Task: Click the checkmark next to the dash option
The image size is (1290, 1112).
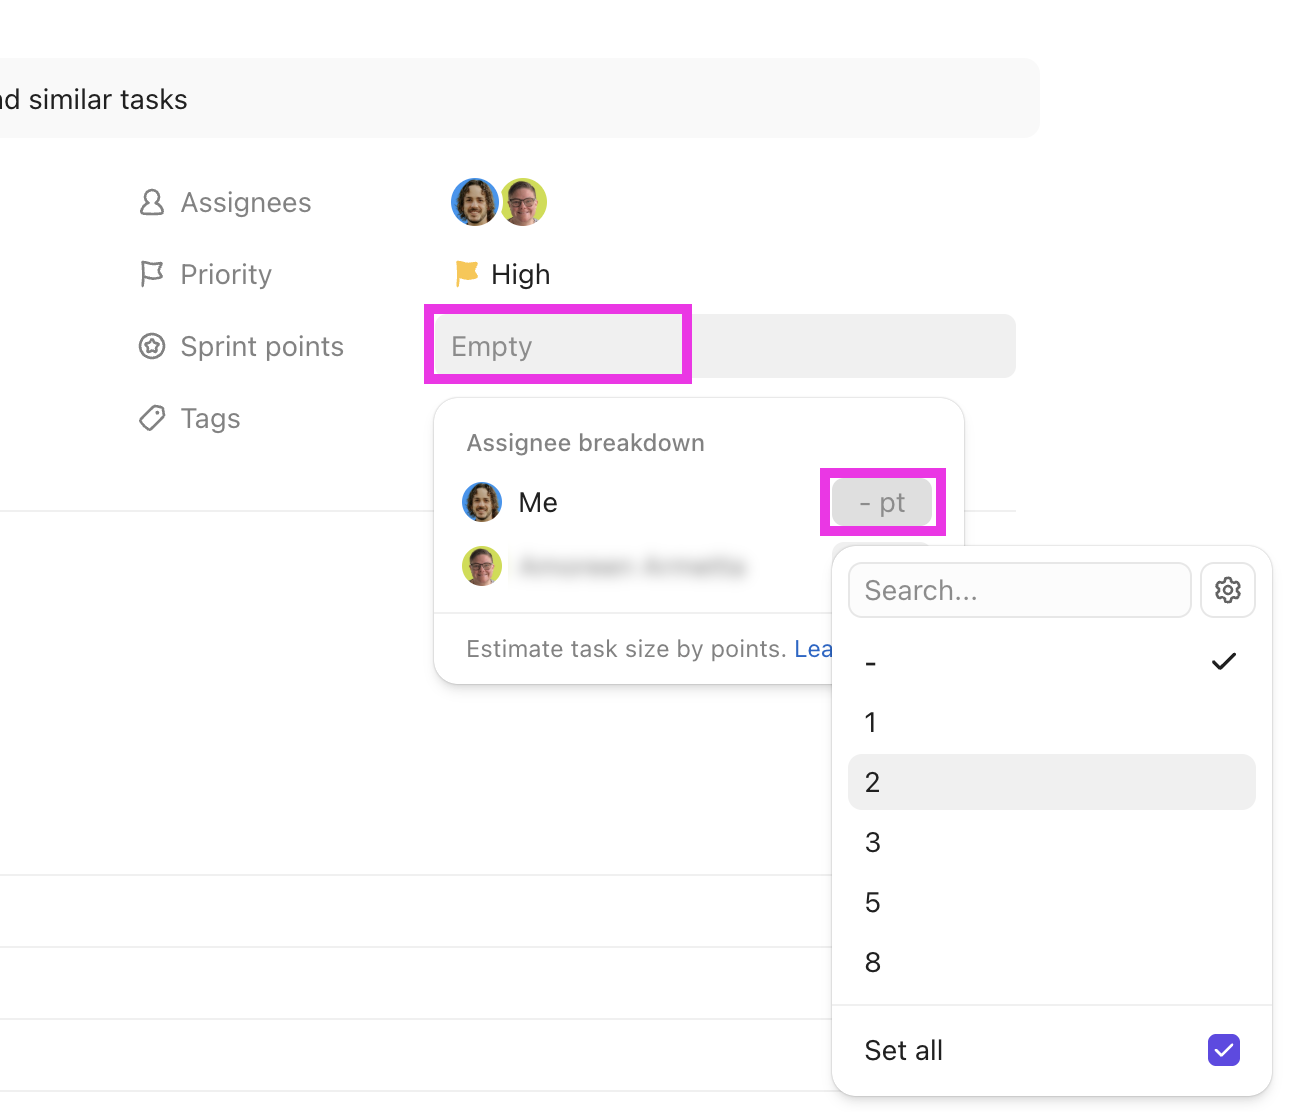Action: coord(1224,661)
